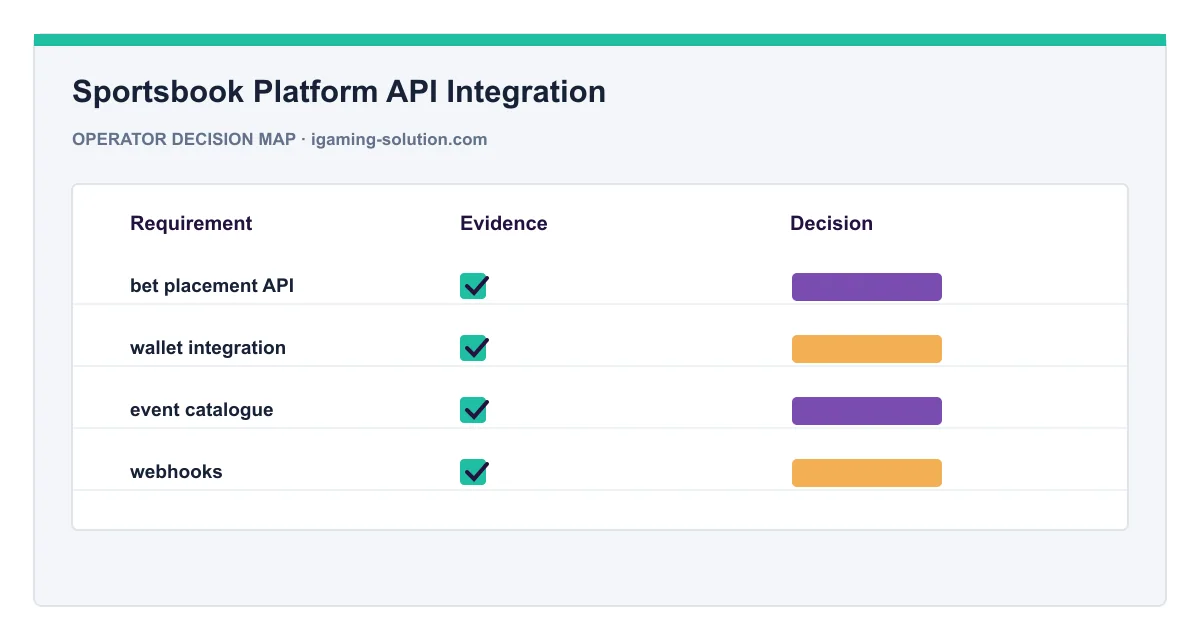The height and width of the screenshot is (640, 1200).
Task: Click the 'wallet integration' row label
Action: point(208,348)
